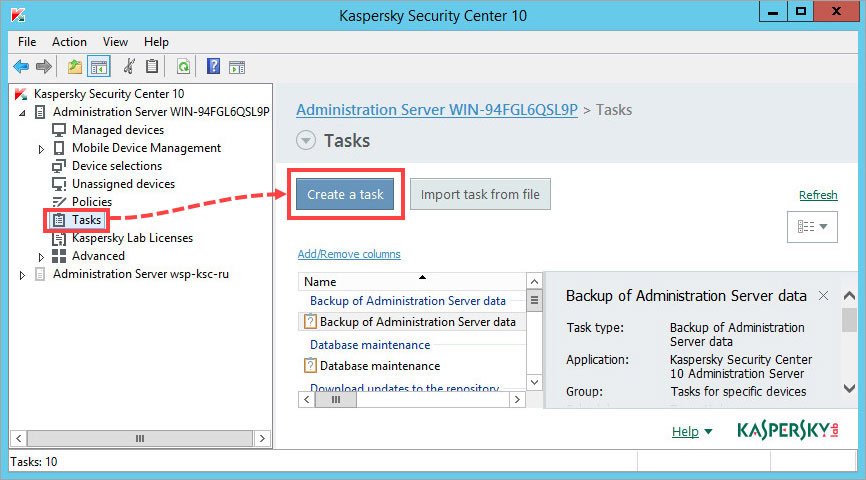Click the Tasks: 10 status bar text
Screen dimensions: 866x480
click(34, 462)
